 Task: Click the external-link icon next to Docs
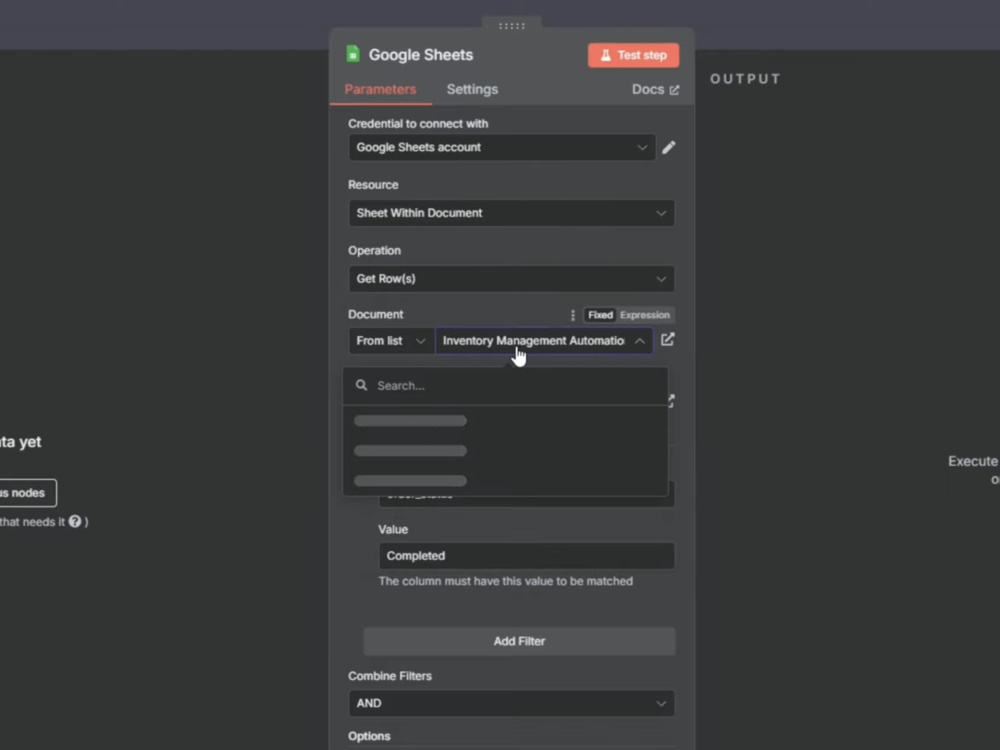pos(674,90)
